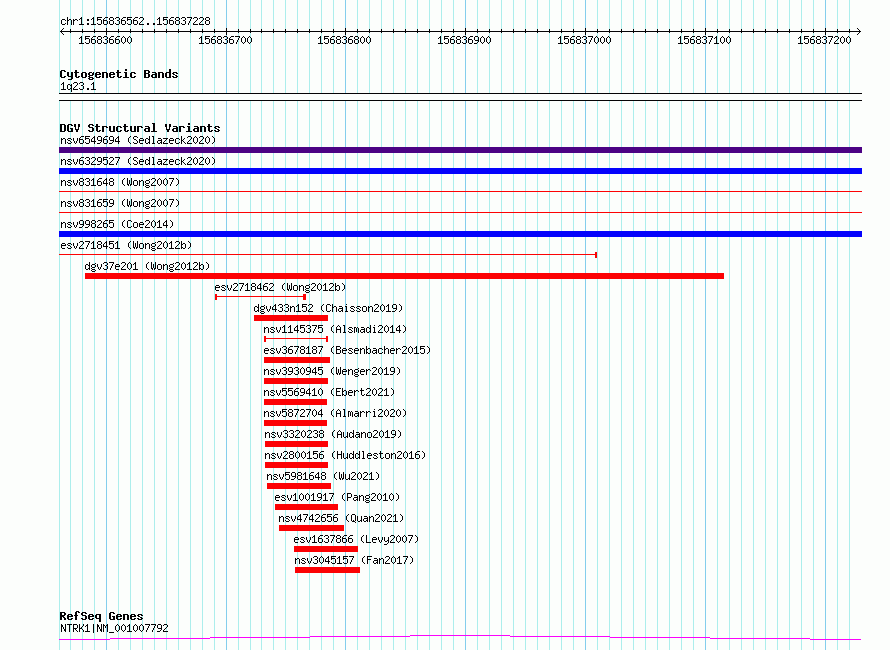Select the red nsv5569410 variant bar
Image resolution: width=890 pixels, height=650 pixels.
click(x=295, y=402)
